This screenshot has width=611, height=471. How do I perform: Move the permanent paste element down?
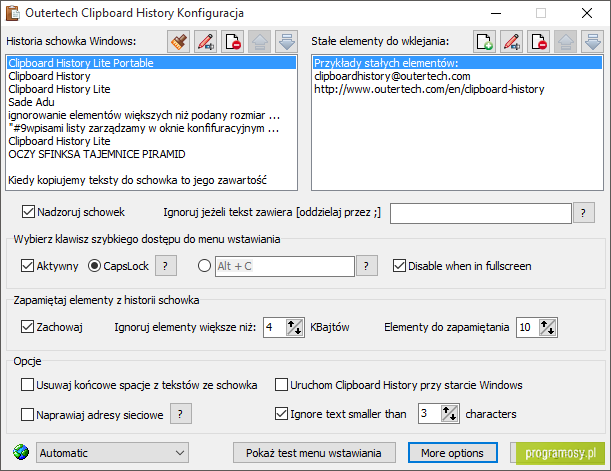click(x=592, y=41)
